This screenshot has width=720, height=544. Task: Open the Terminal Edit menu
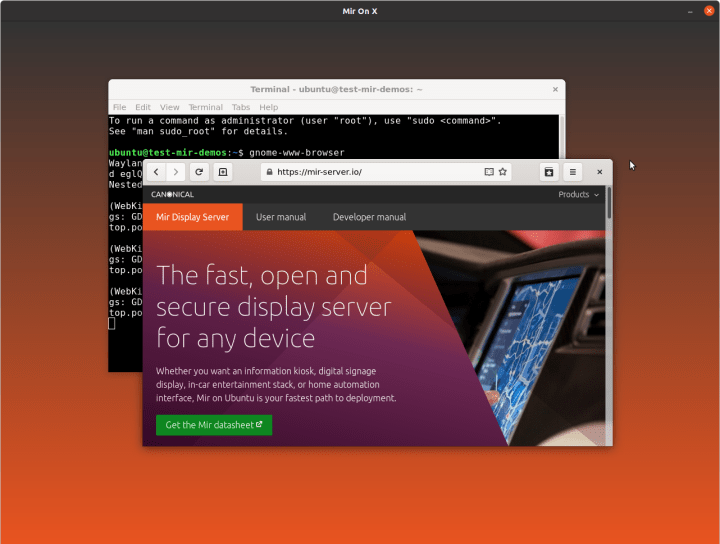pos(143,107)
